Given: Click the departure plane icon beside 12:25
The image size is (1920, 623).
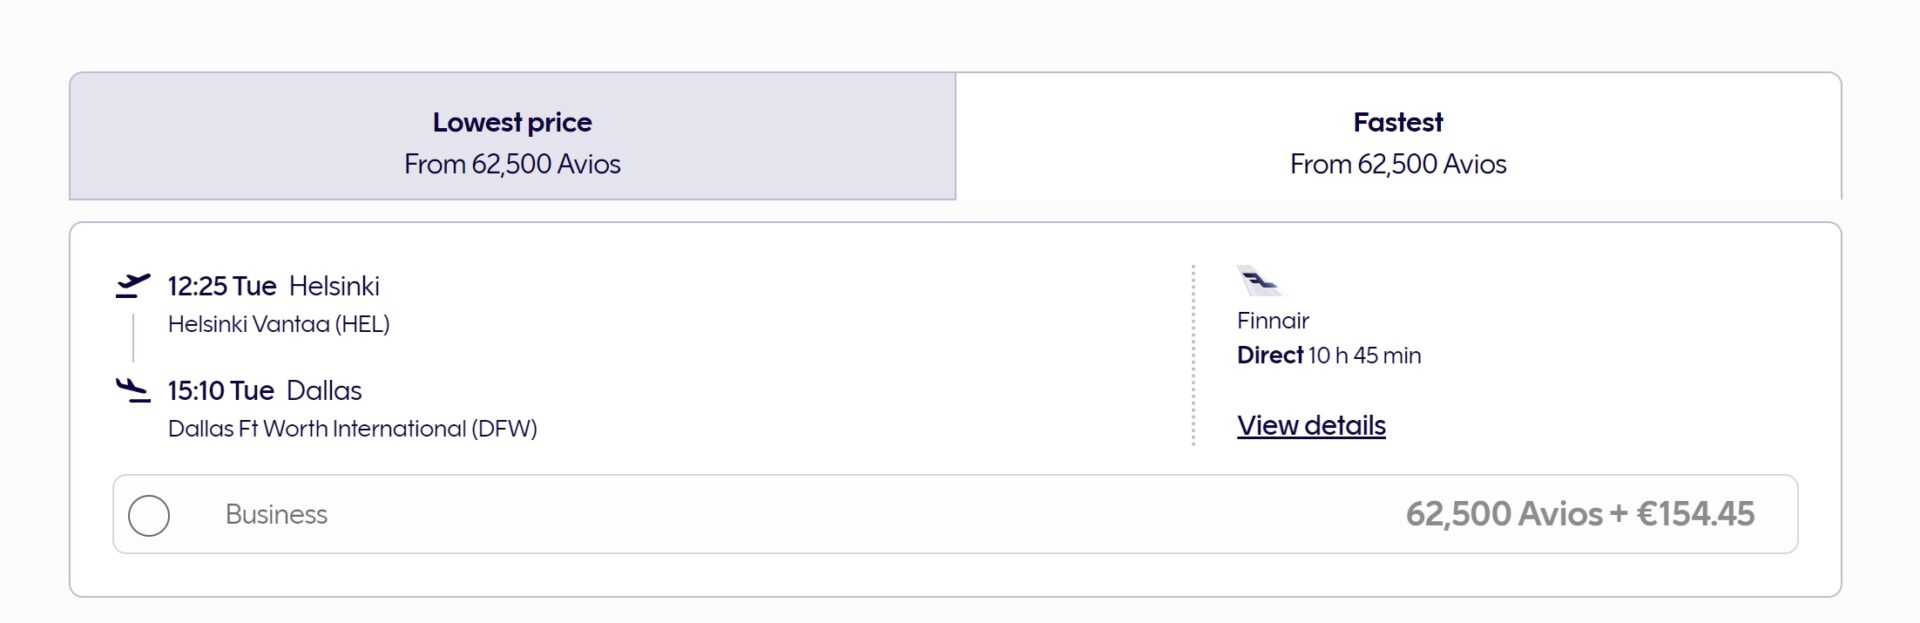Looking at the screenshot, I should pyautogui.click(x=131, y=284).
